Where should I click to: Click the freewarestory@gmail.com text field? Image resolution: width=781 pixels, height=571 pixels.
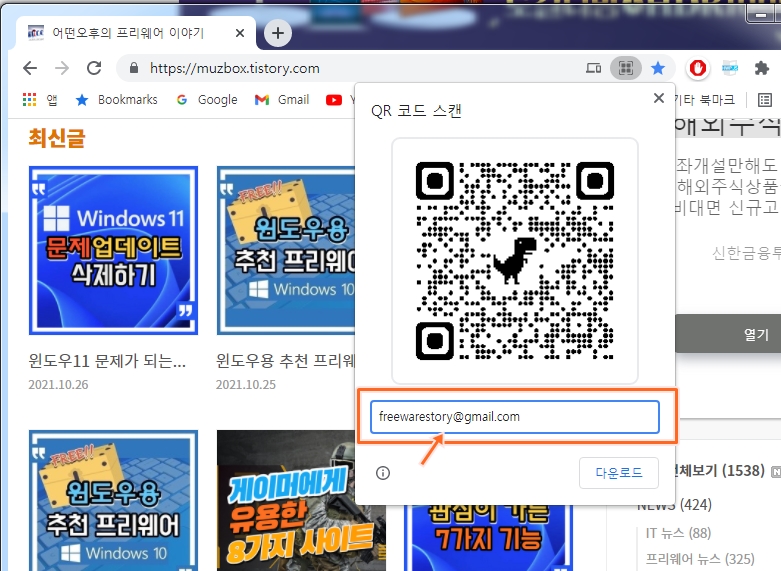[x=515, y=417]
